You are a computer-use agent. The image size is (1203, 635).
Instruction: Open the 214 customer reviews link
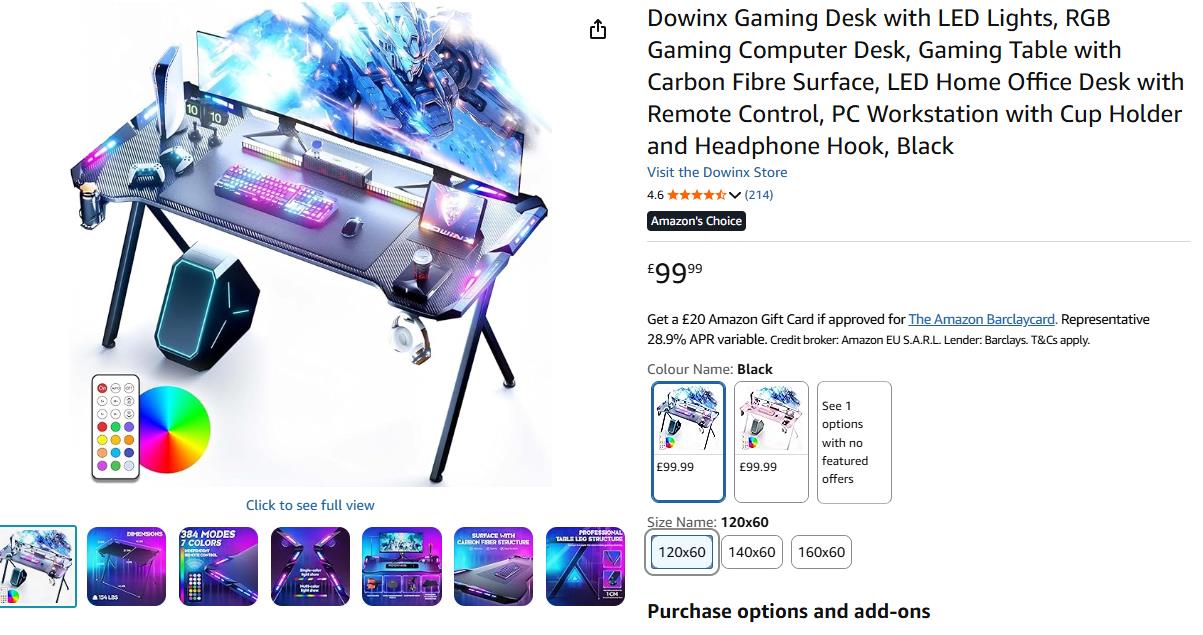[x=759, y=195]
